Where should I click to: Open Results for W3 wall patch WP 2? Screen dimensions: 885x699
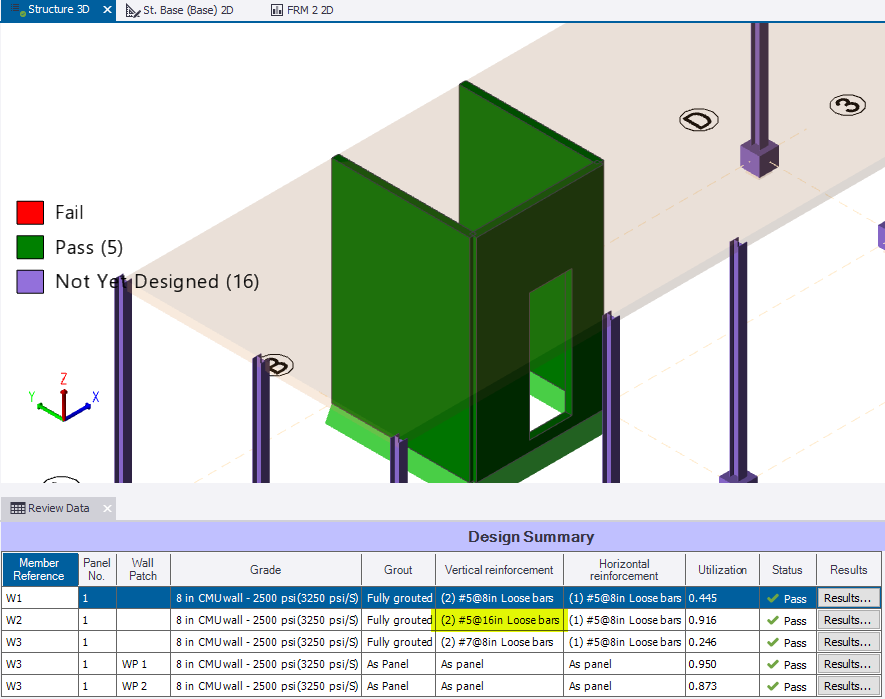pyautogui.click(x=848, y=686)
